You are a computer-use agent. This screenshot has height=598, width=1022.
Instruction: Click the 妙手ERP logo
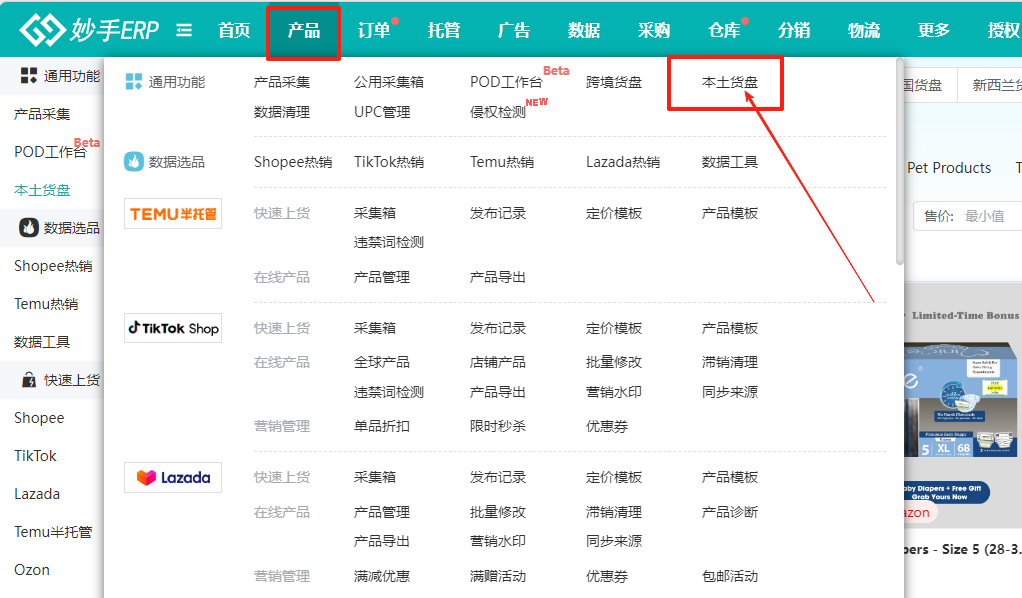pyautogui.click(x=89, y=29)
